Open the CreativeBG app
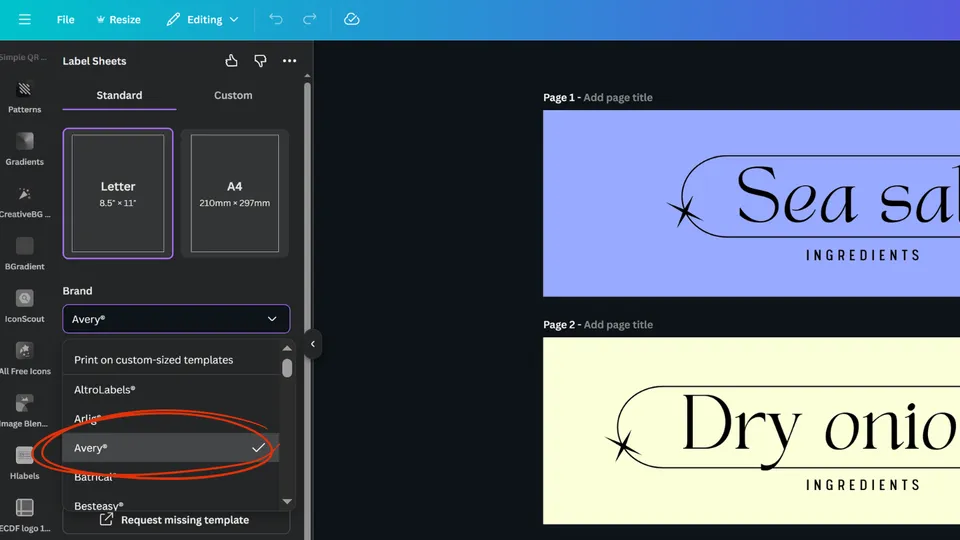Screen dimensions: 960x540 pyautogui.click(x=24, y=202)
